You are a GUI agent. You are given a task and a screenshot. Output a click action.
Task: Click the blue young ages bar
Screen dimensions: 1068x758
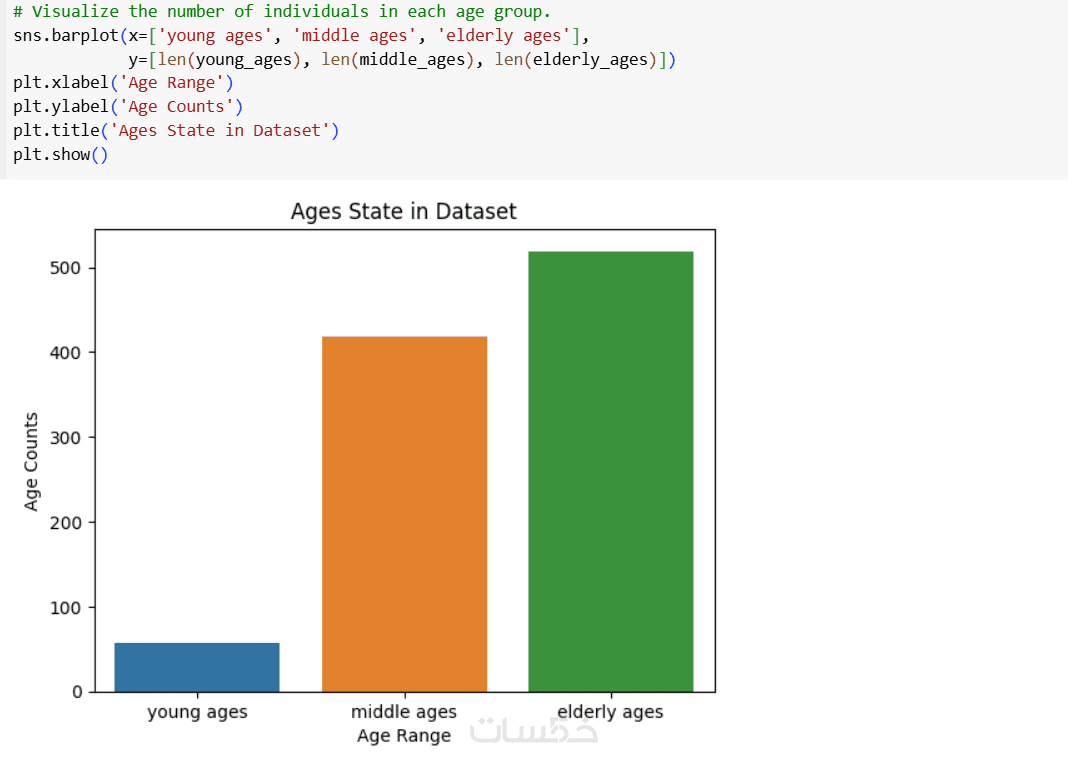(x=197, y=666)
